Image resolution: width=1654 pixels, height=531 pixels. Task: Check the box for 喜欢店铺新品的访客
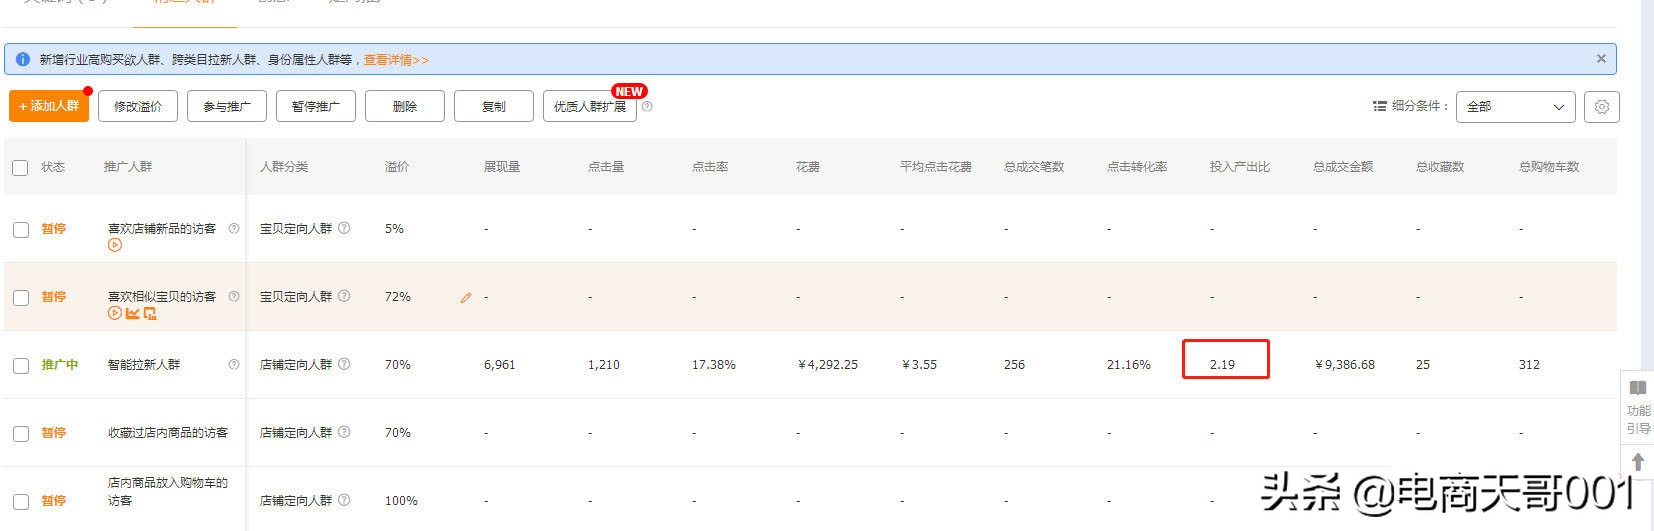tap(20, 230)
